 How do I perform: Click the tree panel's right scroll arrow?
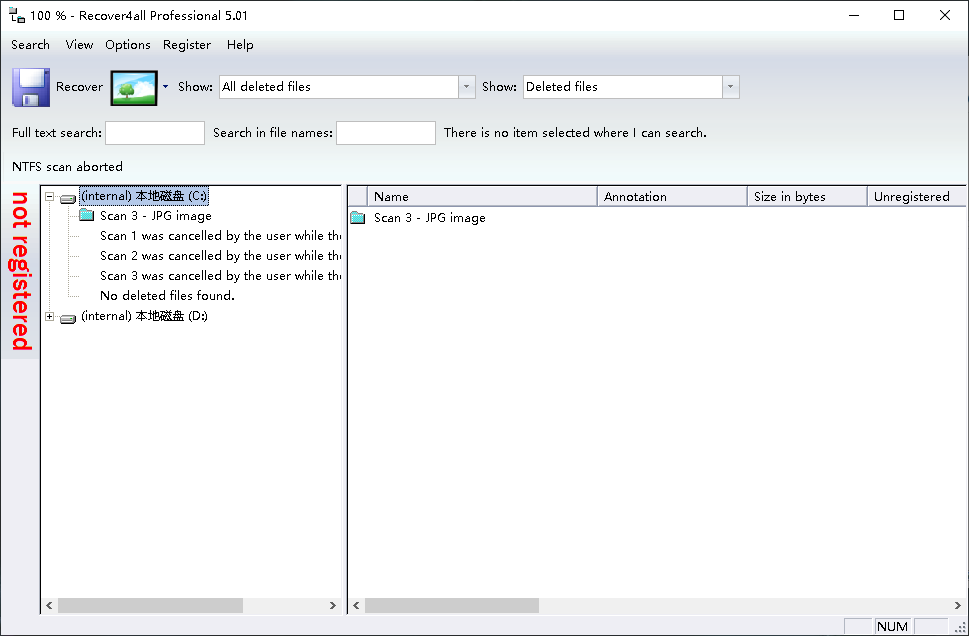(x=332, y=606)
